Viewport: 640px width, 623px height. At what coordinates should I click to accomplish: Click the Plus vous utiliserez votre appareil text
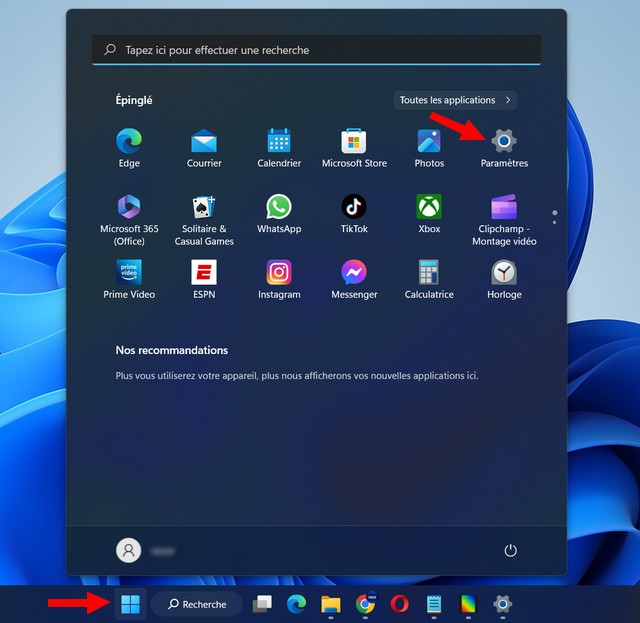tap(297, 376)
